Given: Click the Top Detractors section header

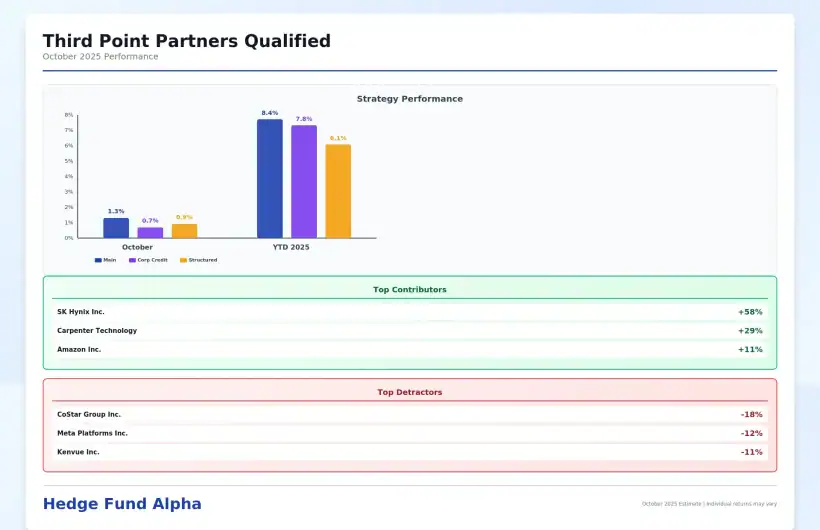Looking at the screenshot, I should 409,392.
